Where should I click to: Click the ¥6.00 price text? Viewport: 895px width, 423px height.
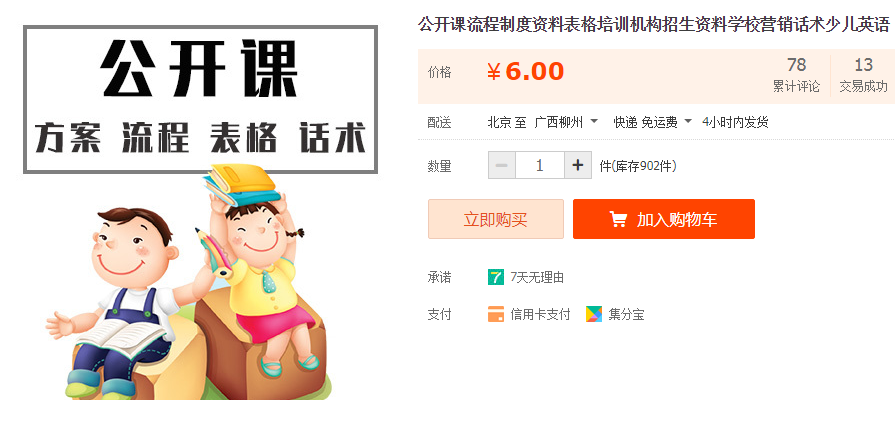click(x=525, y=72)
